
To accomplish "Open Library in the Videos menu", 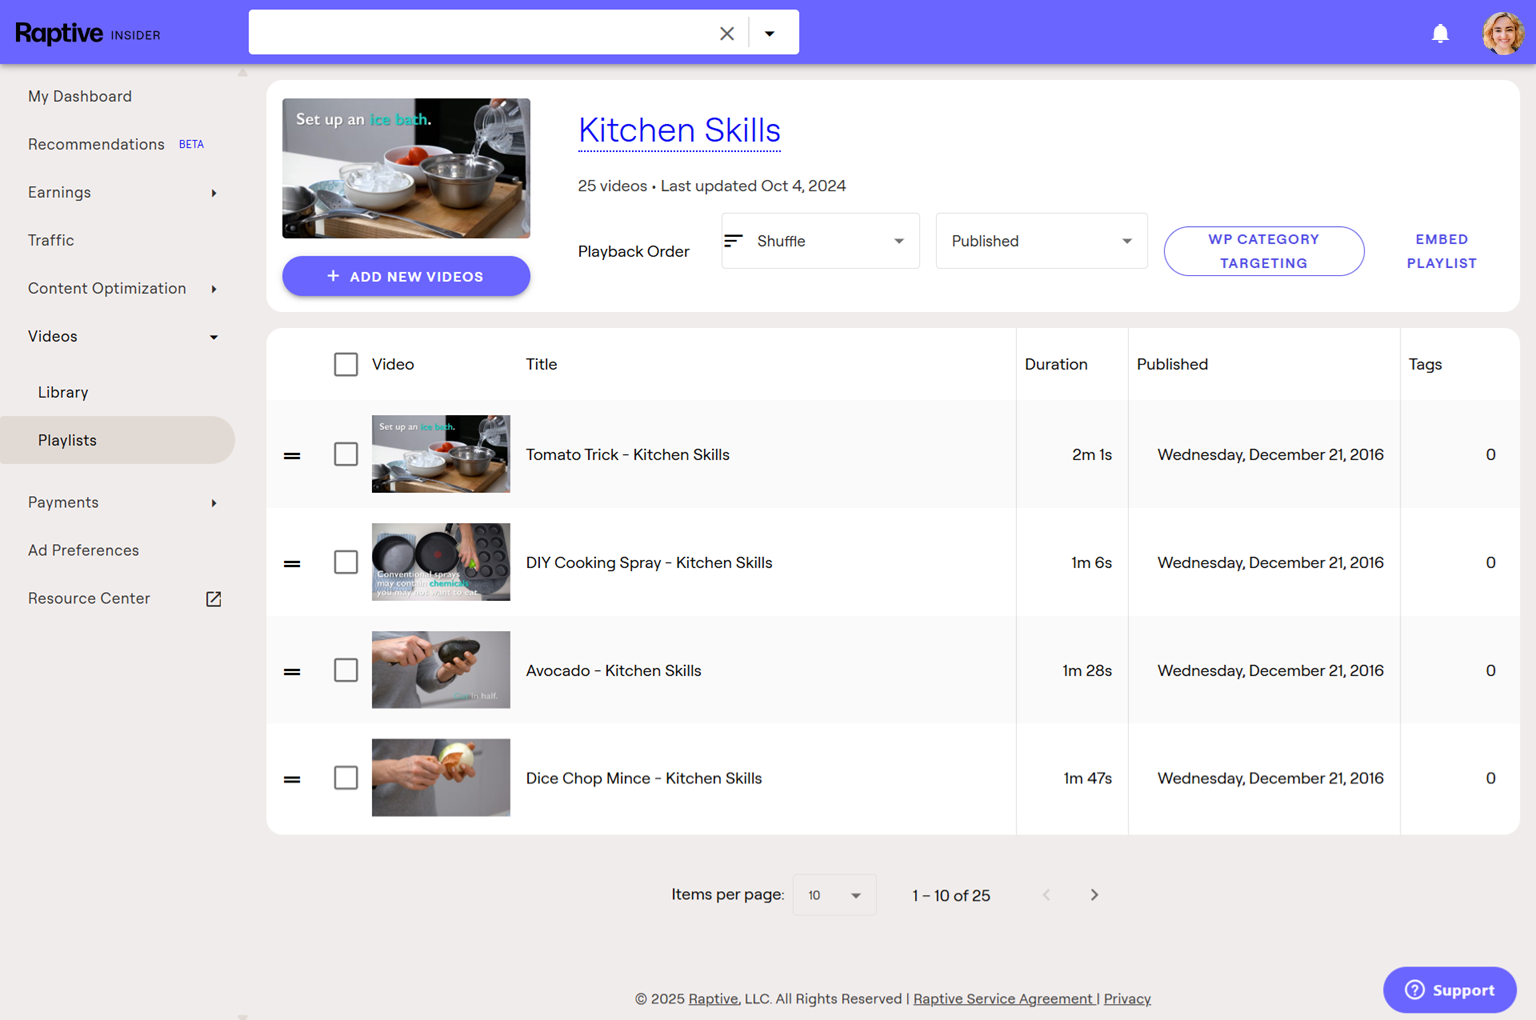I will (x=63, y=392).
